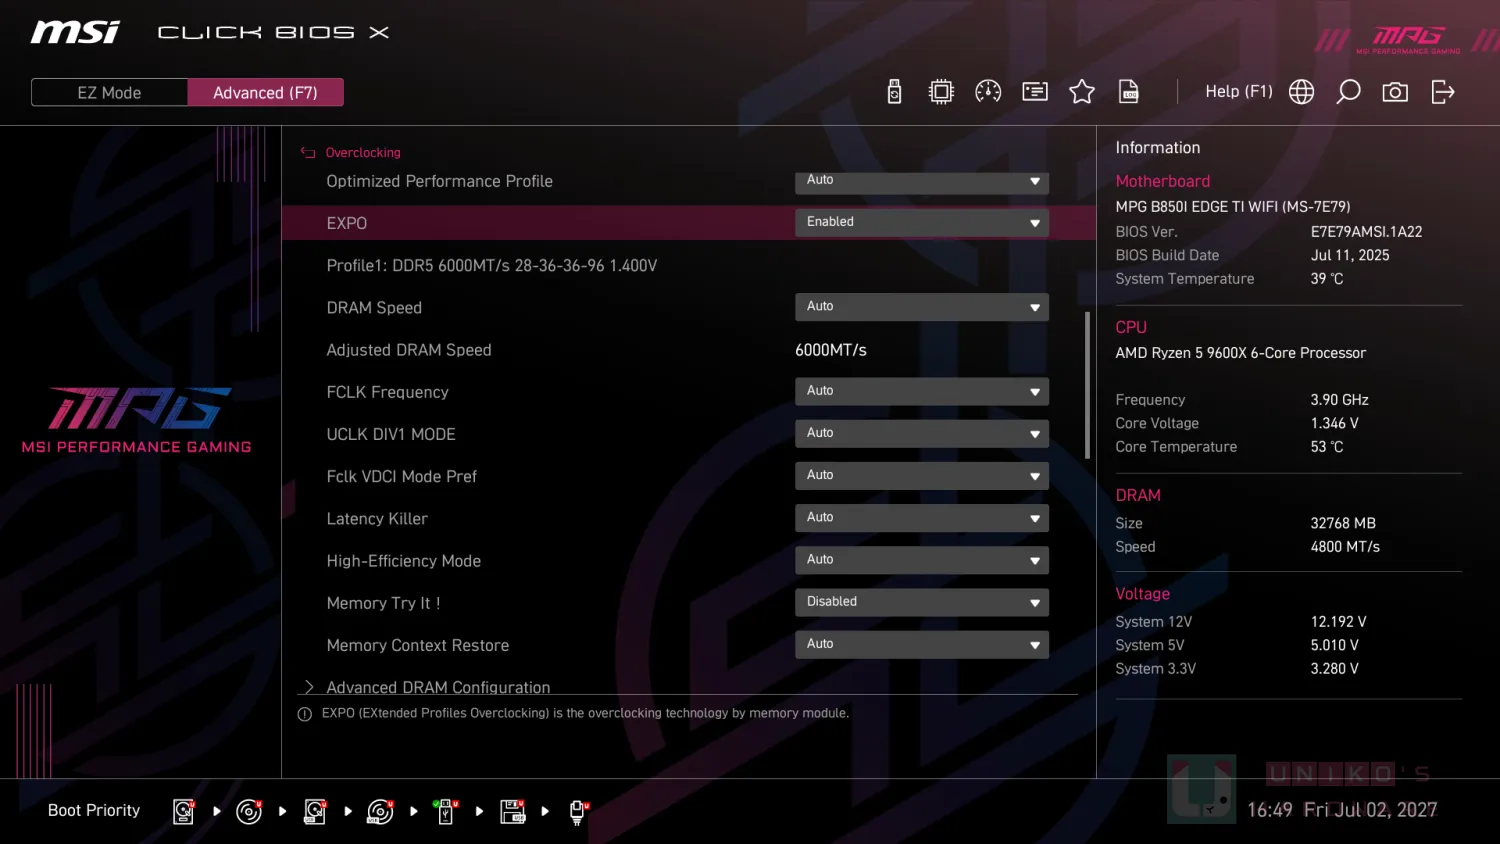Take a screenshot with the camera icon

pyautogui.click(x=1395, y=92)
